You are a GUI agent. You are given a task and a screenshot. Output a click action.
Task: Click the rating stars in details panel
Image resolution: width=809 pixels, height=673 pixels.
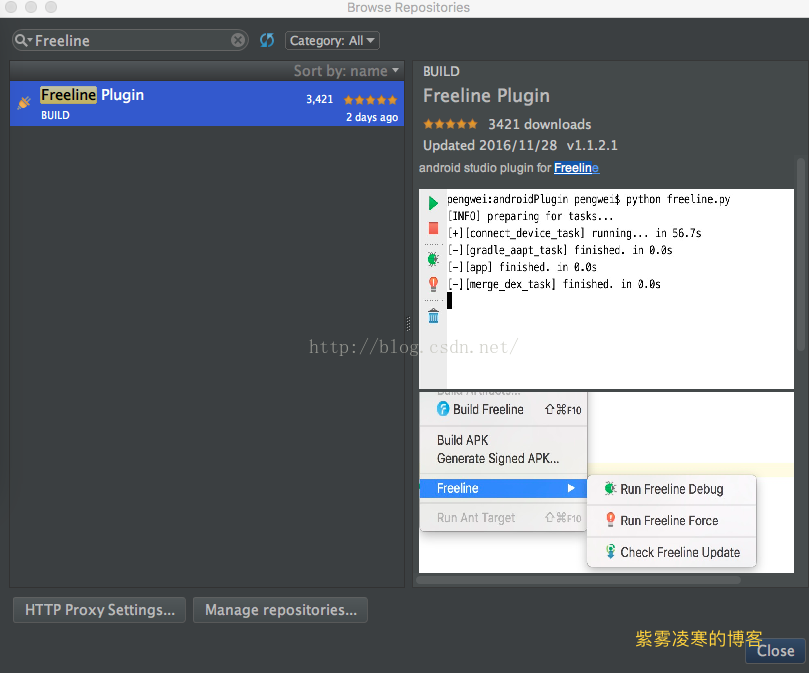[450, 124]
